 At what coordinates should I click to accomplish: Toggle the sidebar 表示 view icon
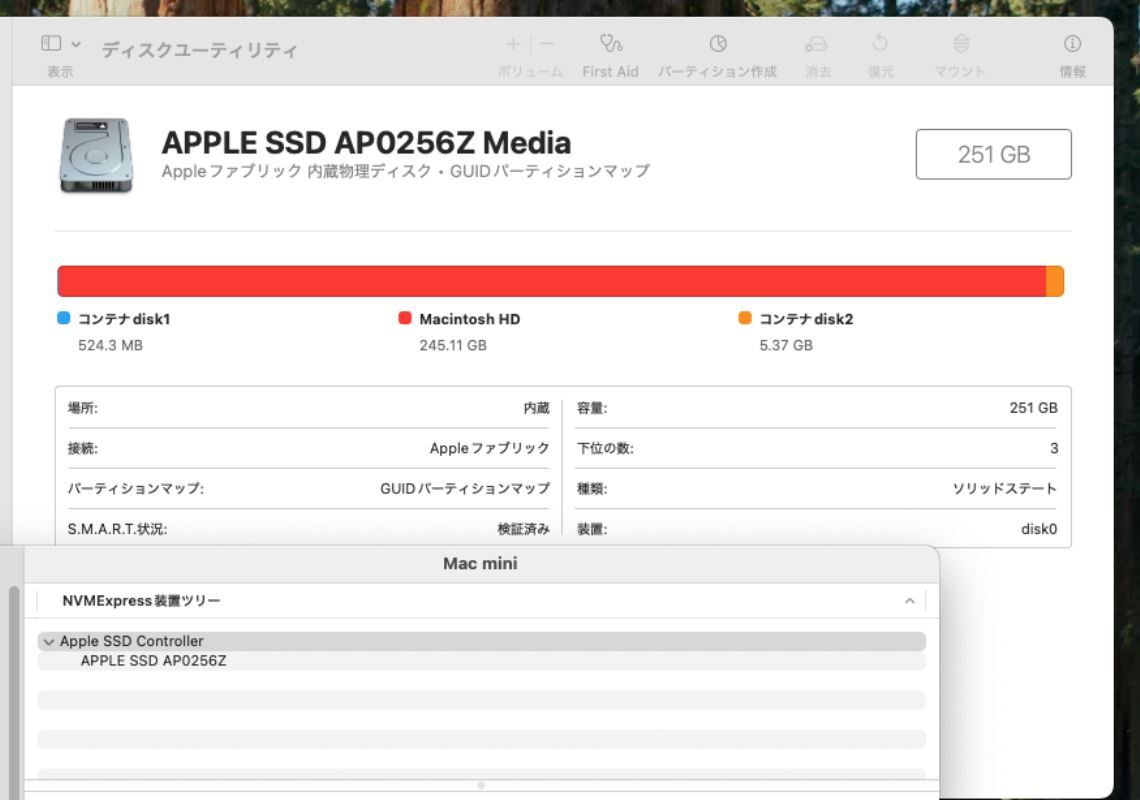pos(51,44)
